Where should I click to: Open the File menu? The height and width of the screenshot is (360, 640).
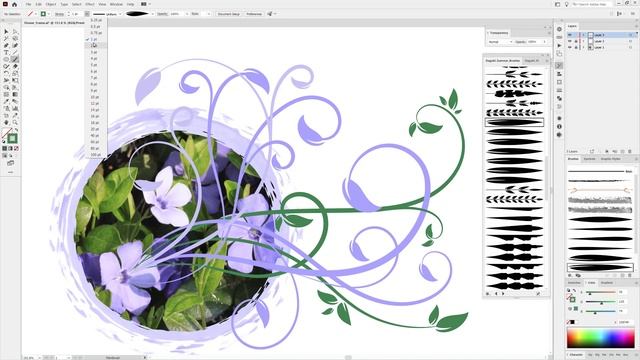click(x=28, y=4)
